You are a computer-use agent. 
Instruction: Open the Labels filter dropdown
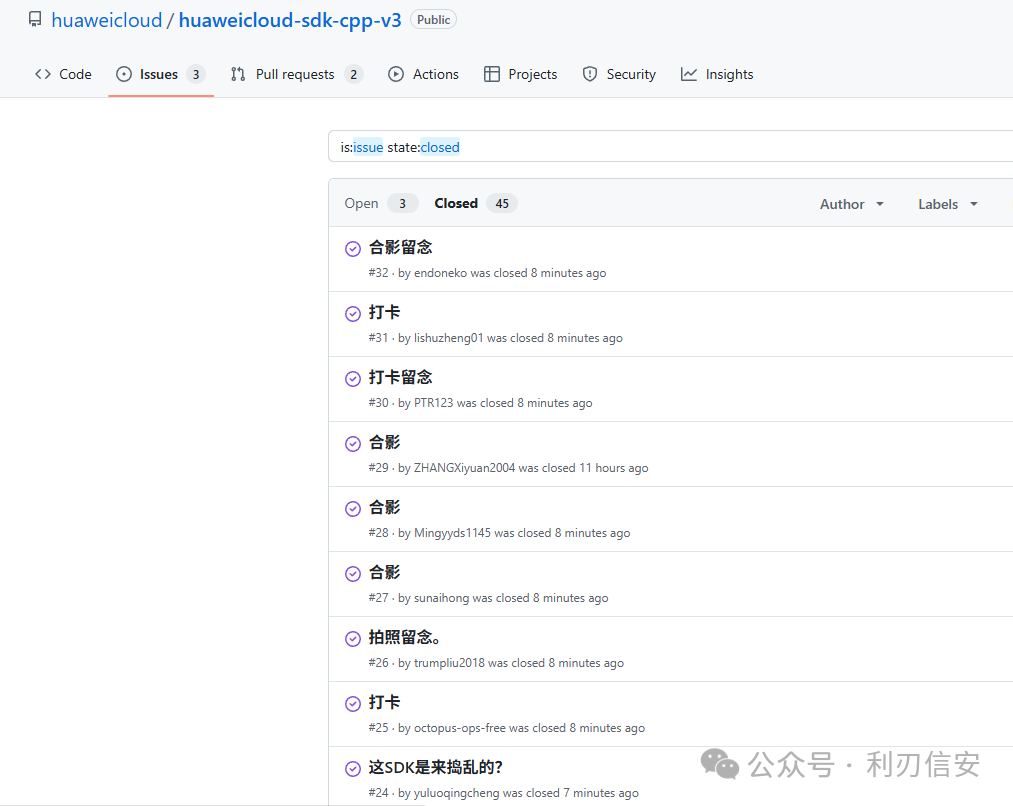(948, 204)
